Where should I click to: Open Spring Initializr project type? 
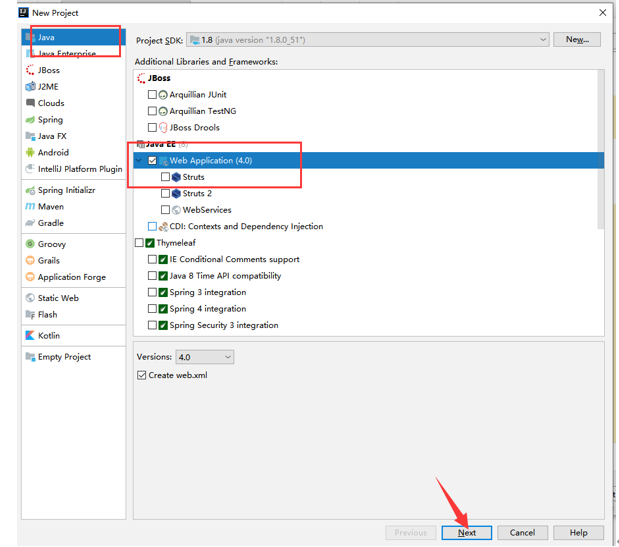tap(73, 190)
